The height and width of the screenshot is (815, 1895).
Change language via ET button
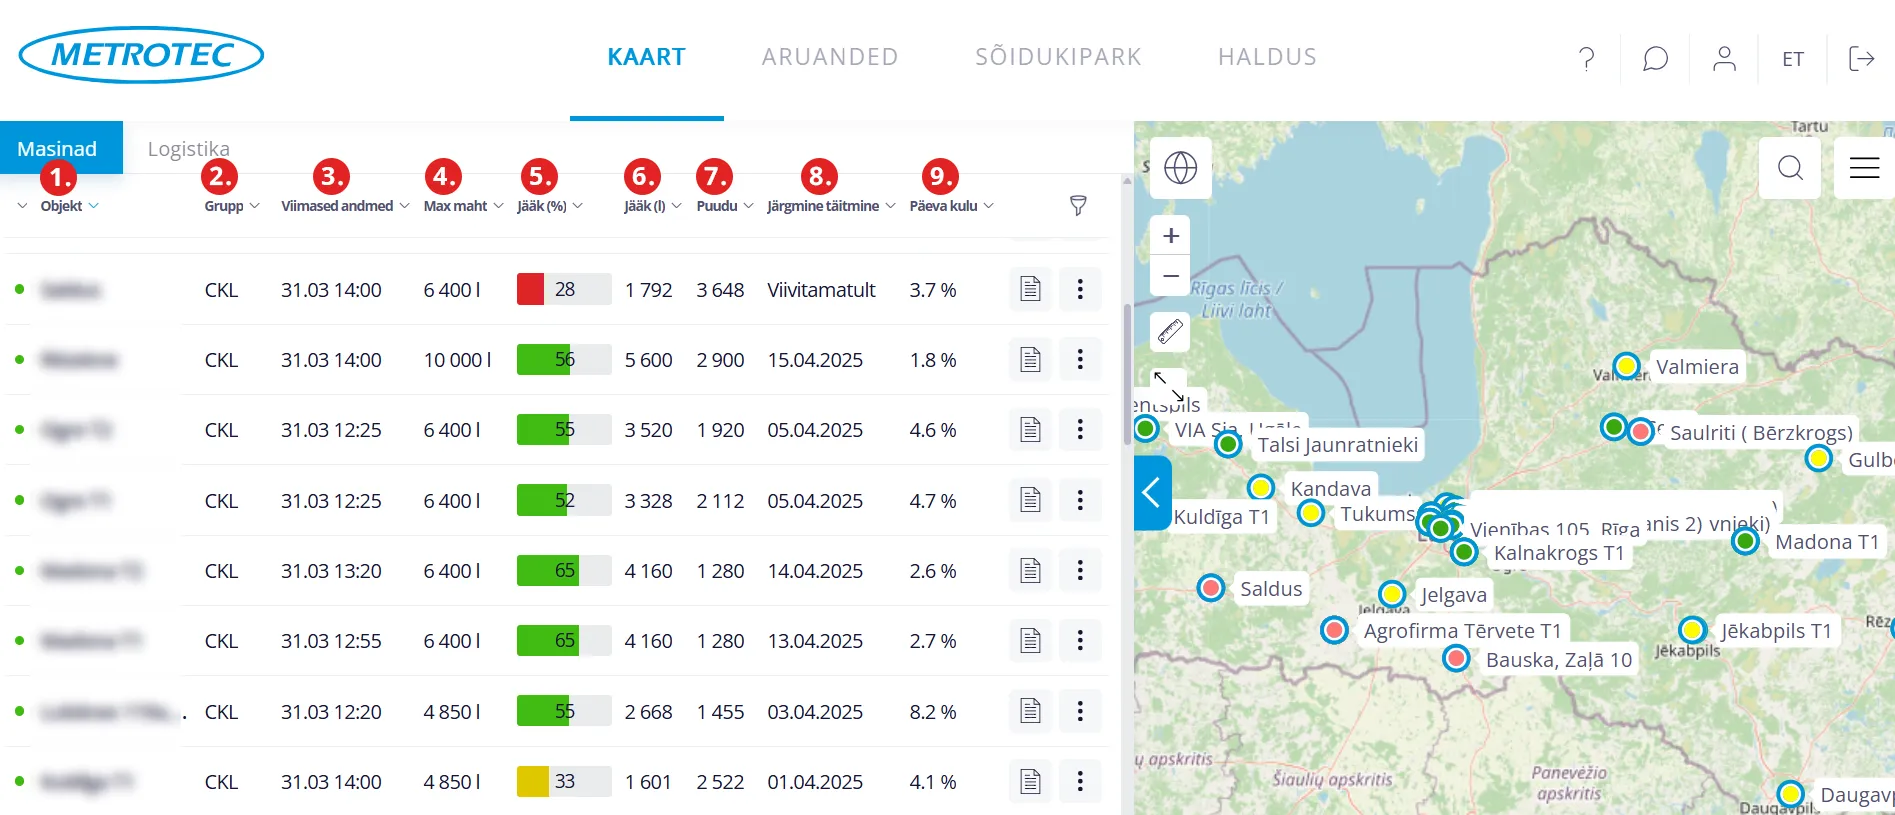[1793, 59]
